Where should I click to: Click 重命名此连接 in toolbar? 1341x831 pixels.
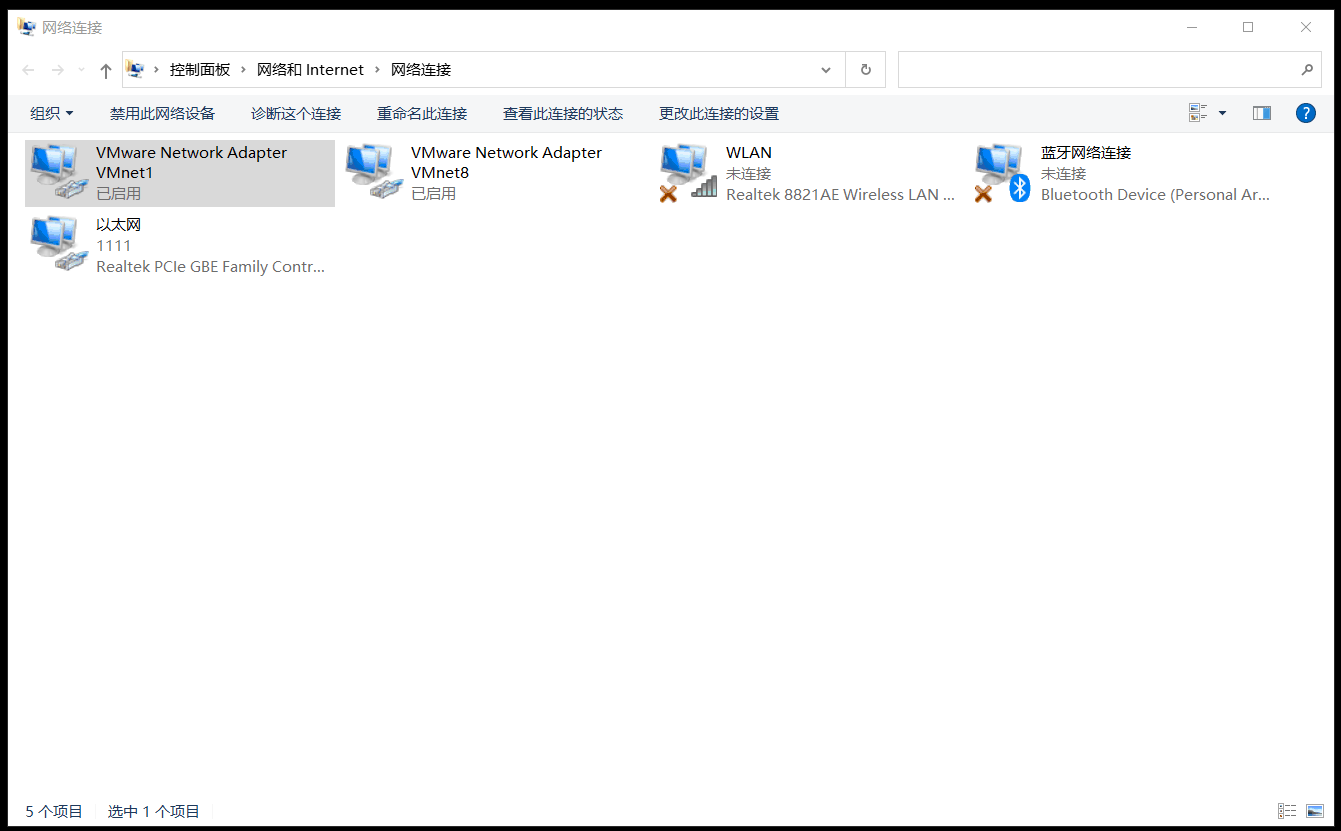tap(422, 114)
